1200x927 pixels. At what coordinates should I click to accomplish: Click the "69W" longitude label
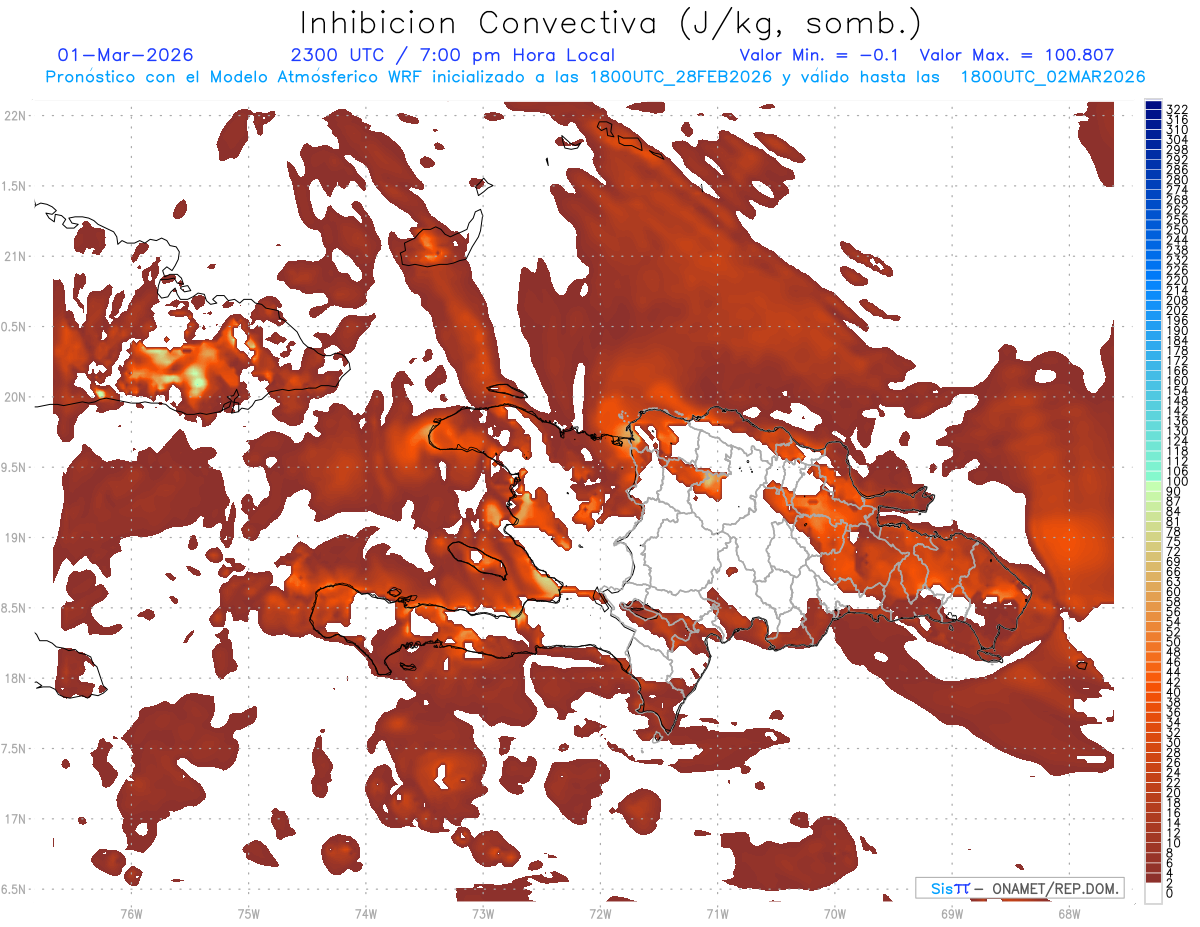[951, 913]
